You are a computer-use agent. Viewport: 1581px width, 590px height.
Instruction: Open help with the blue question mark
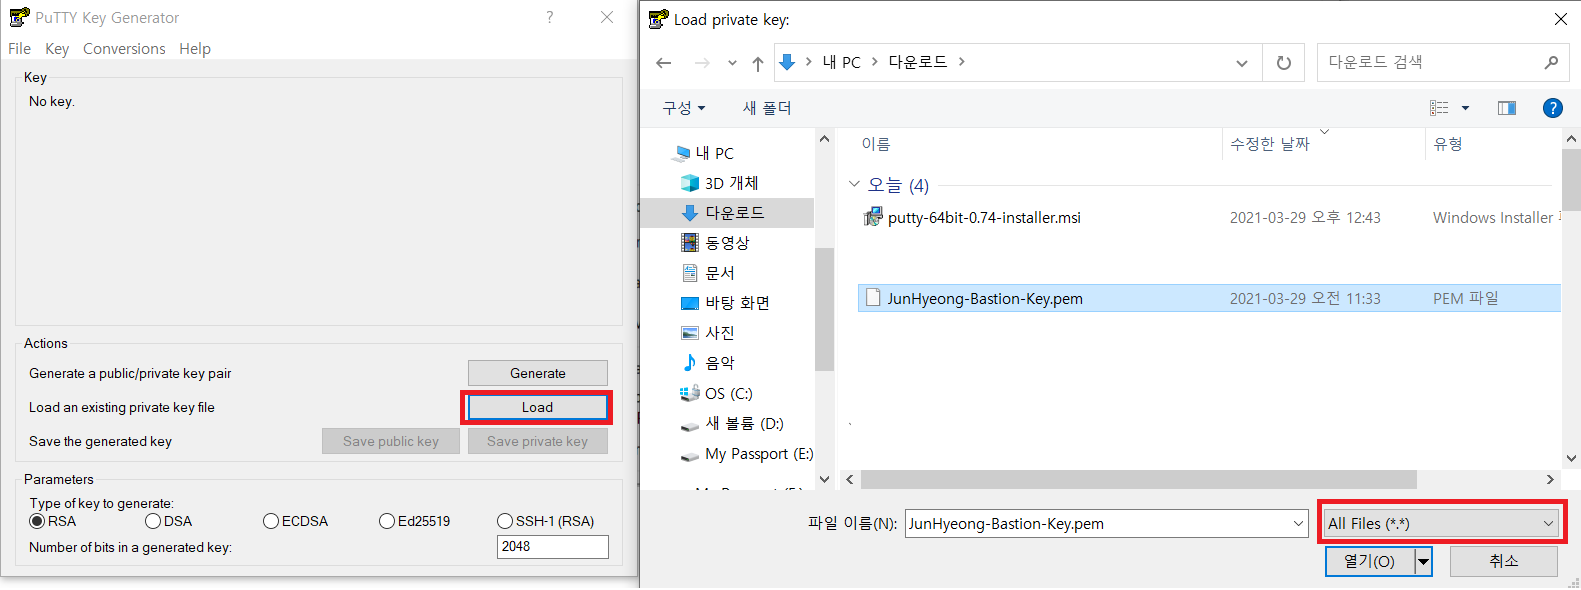1553,108
